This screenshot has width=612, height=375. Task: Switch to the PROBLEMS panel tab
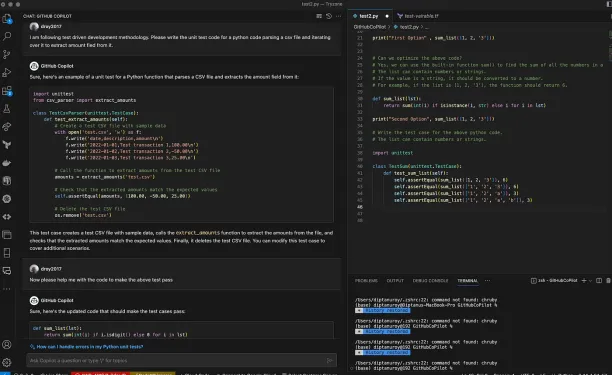(366, 281)
